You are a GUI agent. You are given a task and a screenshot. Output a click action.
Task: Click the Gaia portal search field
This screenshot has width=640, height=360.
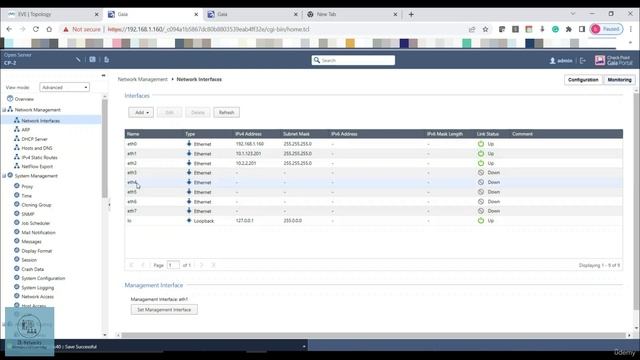pos(353,60)
